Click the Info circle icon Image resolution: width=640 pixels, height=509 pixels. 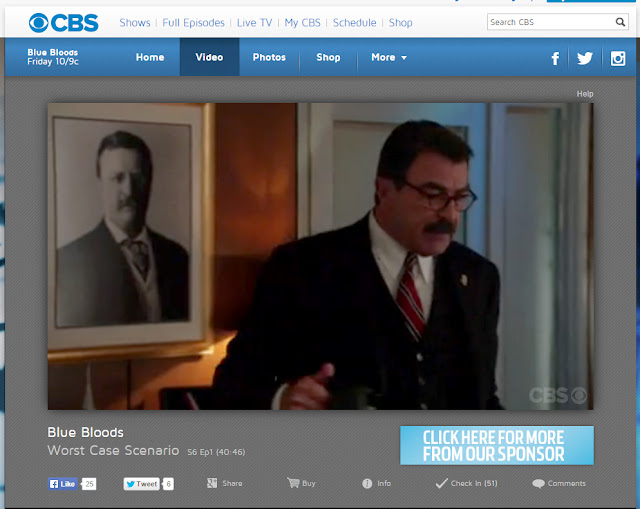tap(367, 483)
